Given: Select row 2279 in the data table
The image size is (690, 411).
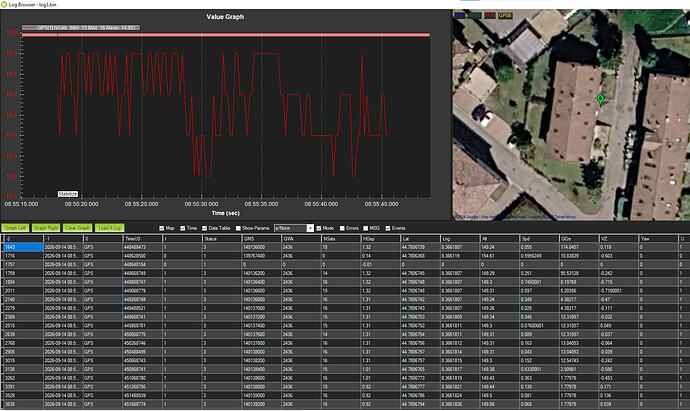Looking at the screenshot, I should click(x=345, y=308).
